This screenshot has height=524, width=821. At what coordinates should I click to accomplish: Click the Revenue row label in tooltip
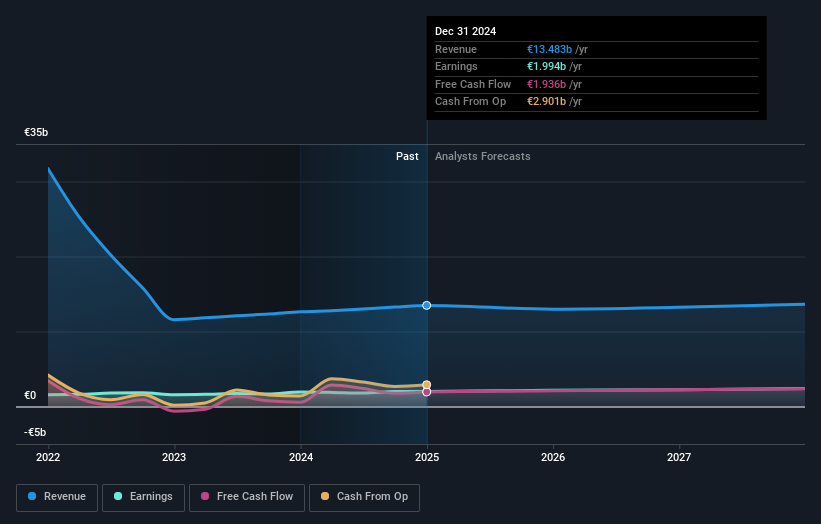coord(456,49)
